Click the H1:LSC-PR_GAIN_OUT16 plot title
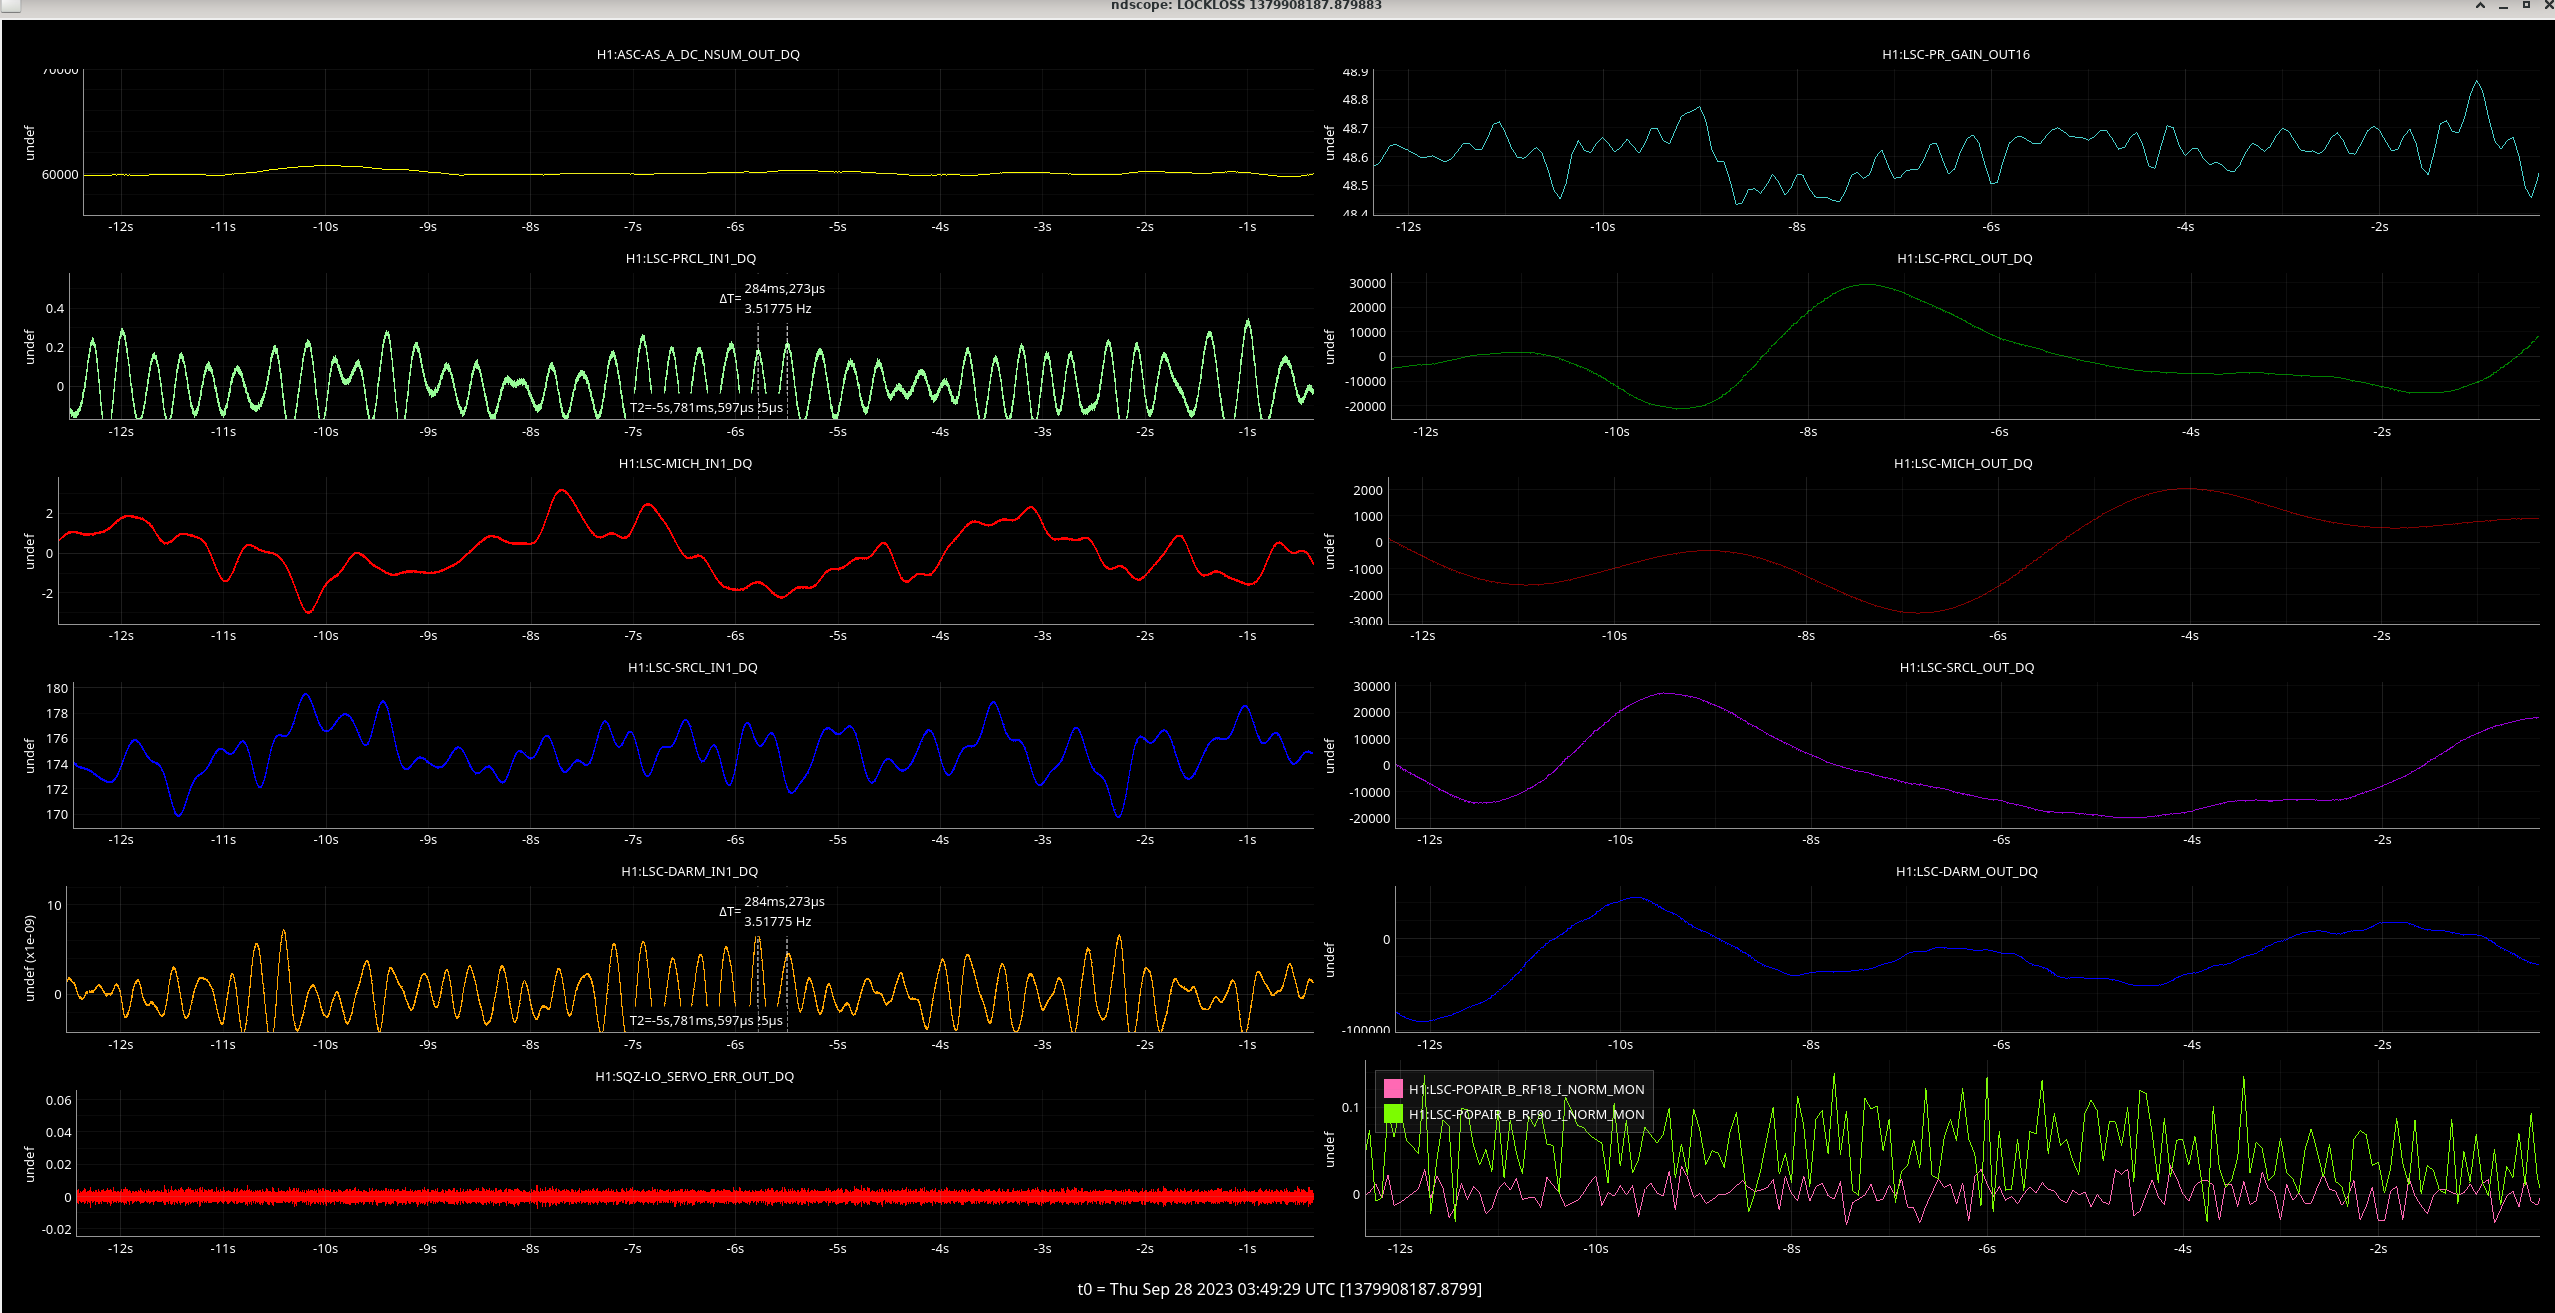 point(1955,55)
